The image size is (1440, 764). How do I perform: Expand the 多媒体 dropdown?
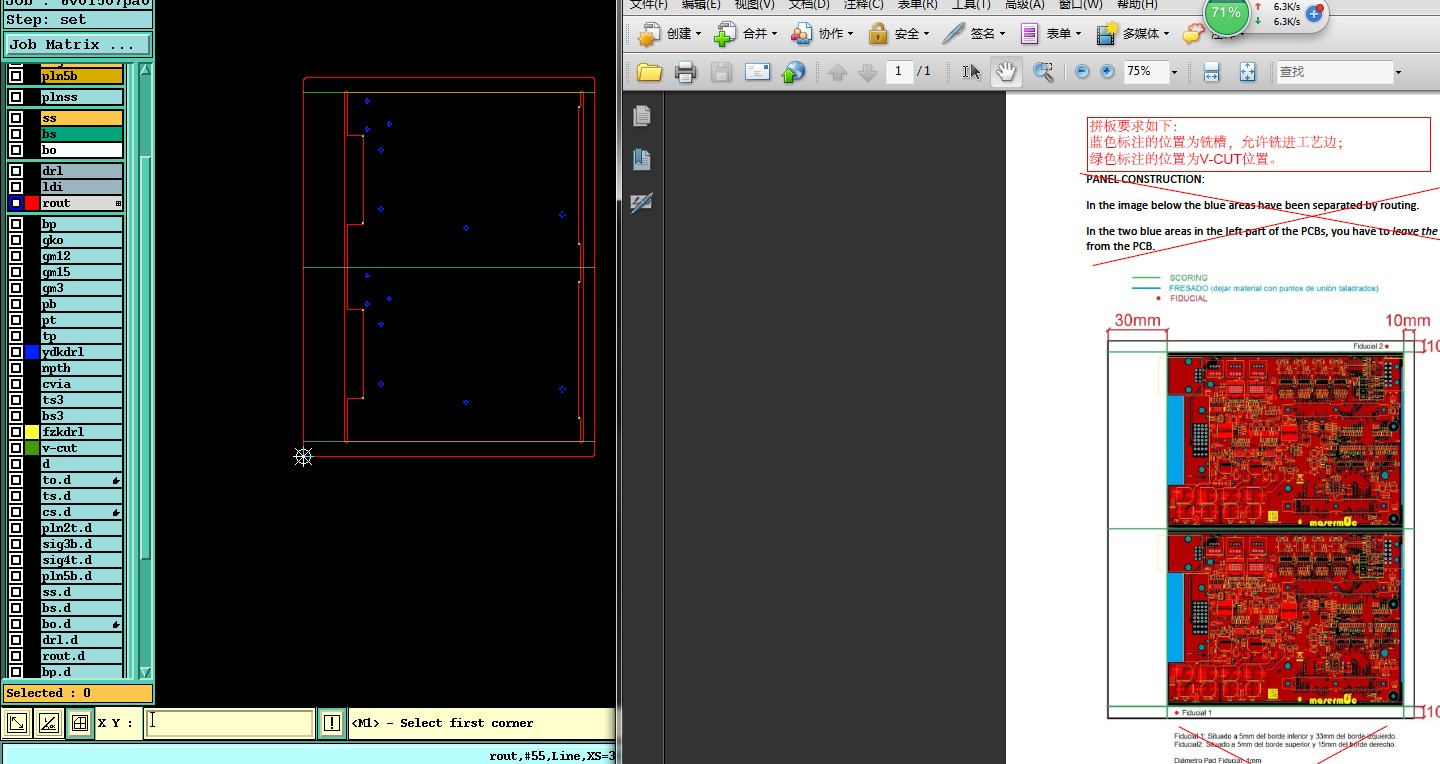(1166, 34)
